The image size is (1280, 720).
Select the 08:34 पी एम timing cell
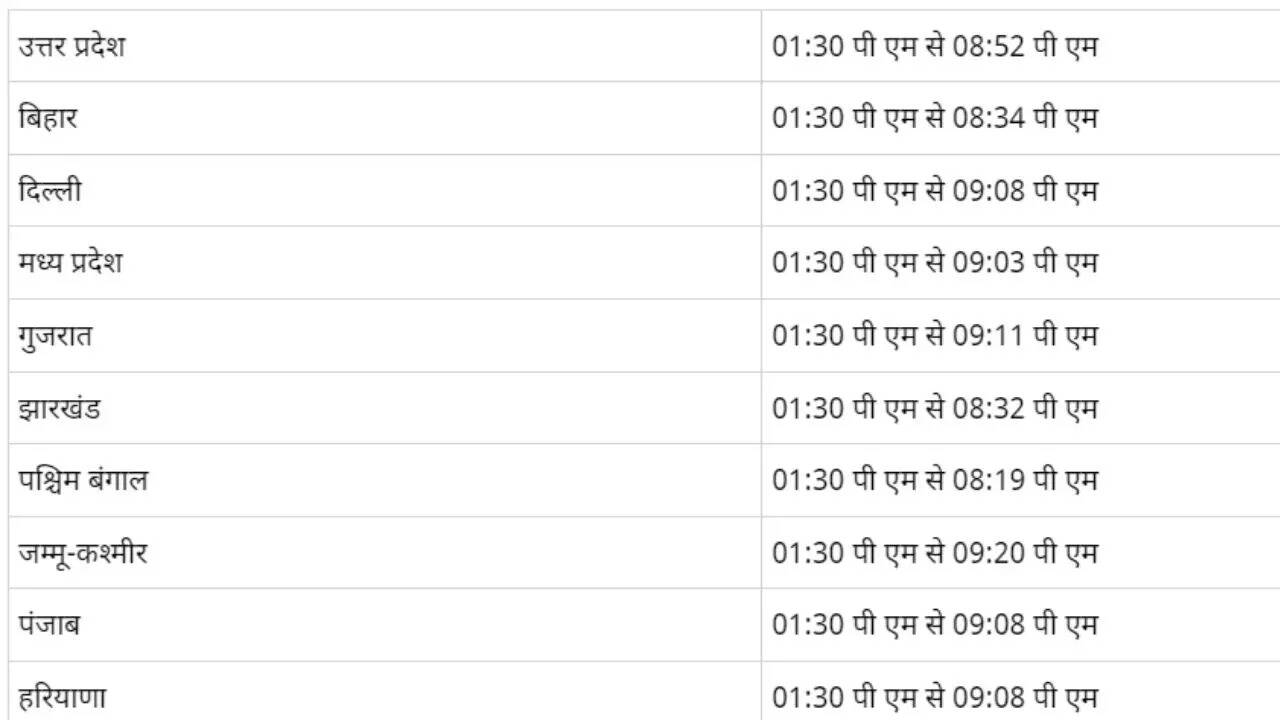pyautogui.click(x=934, y=118)
